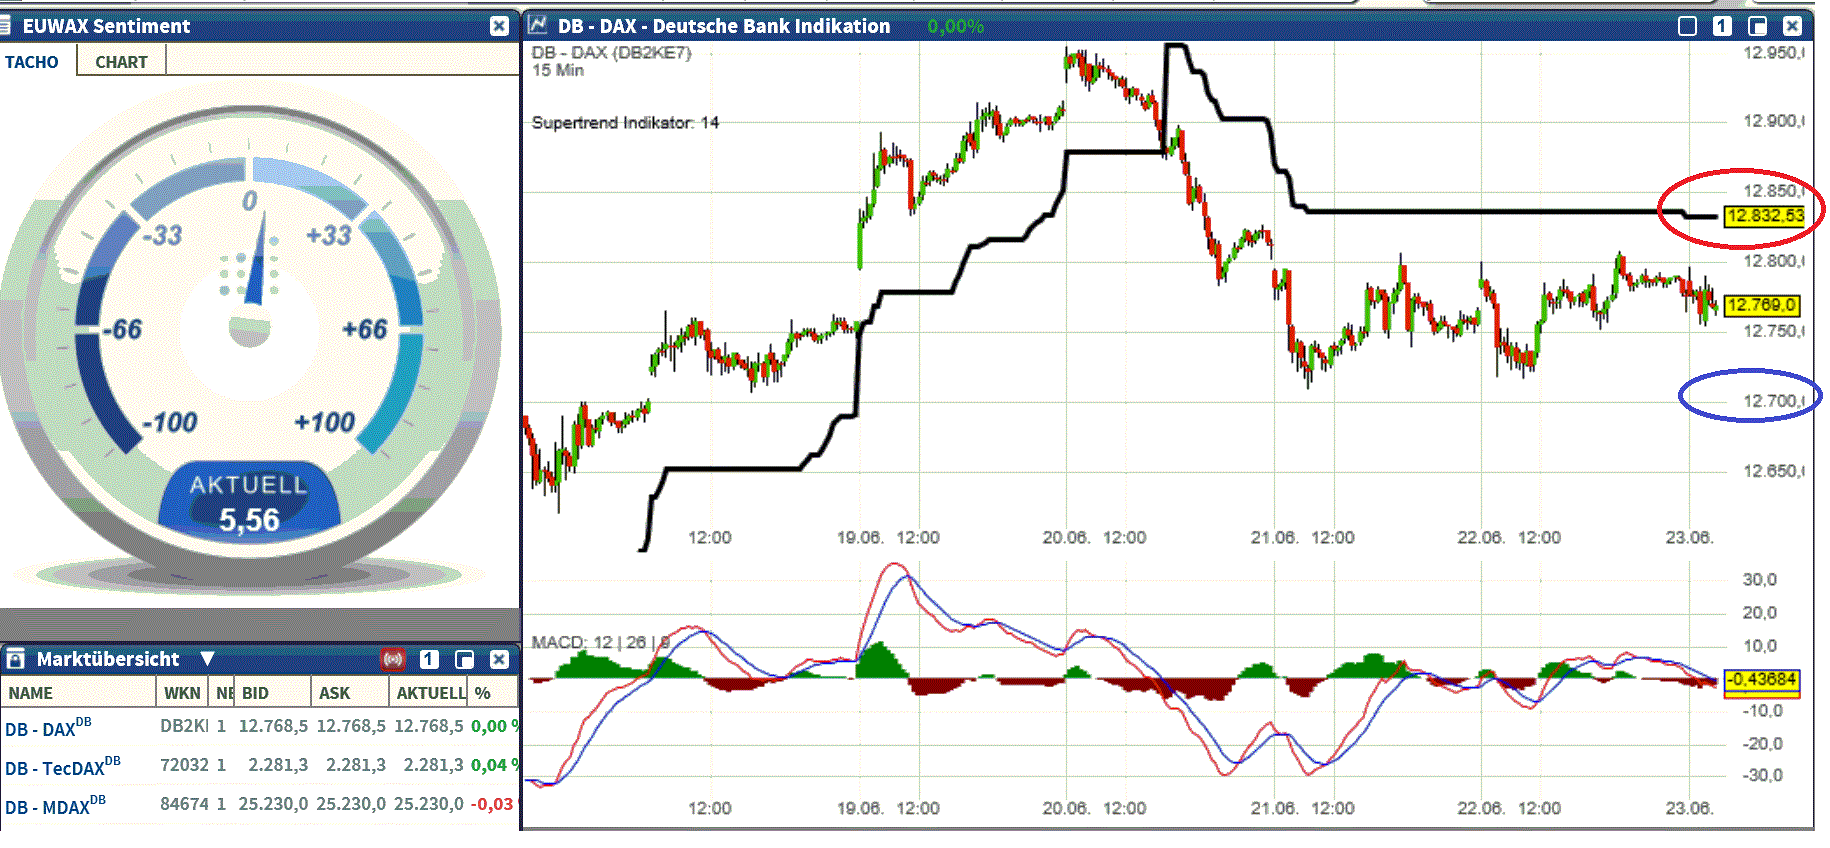
Task: Click the '1' group icon in Marktübersicht header
Action: (x=429, y=659)
